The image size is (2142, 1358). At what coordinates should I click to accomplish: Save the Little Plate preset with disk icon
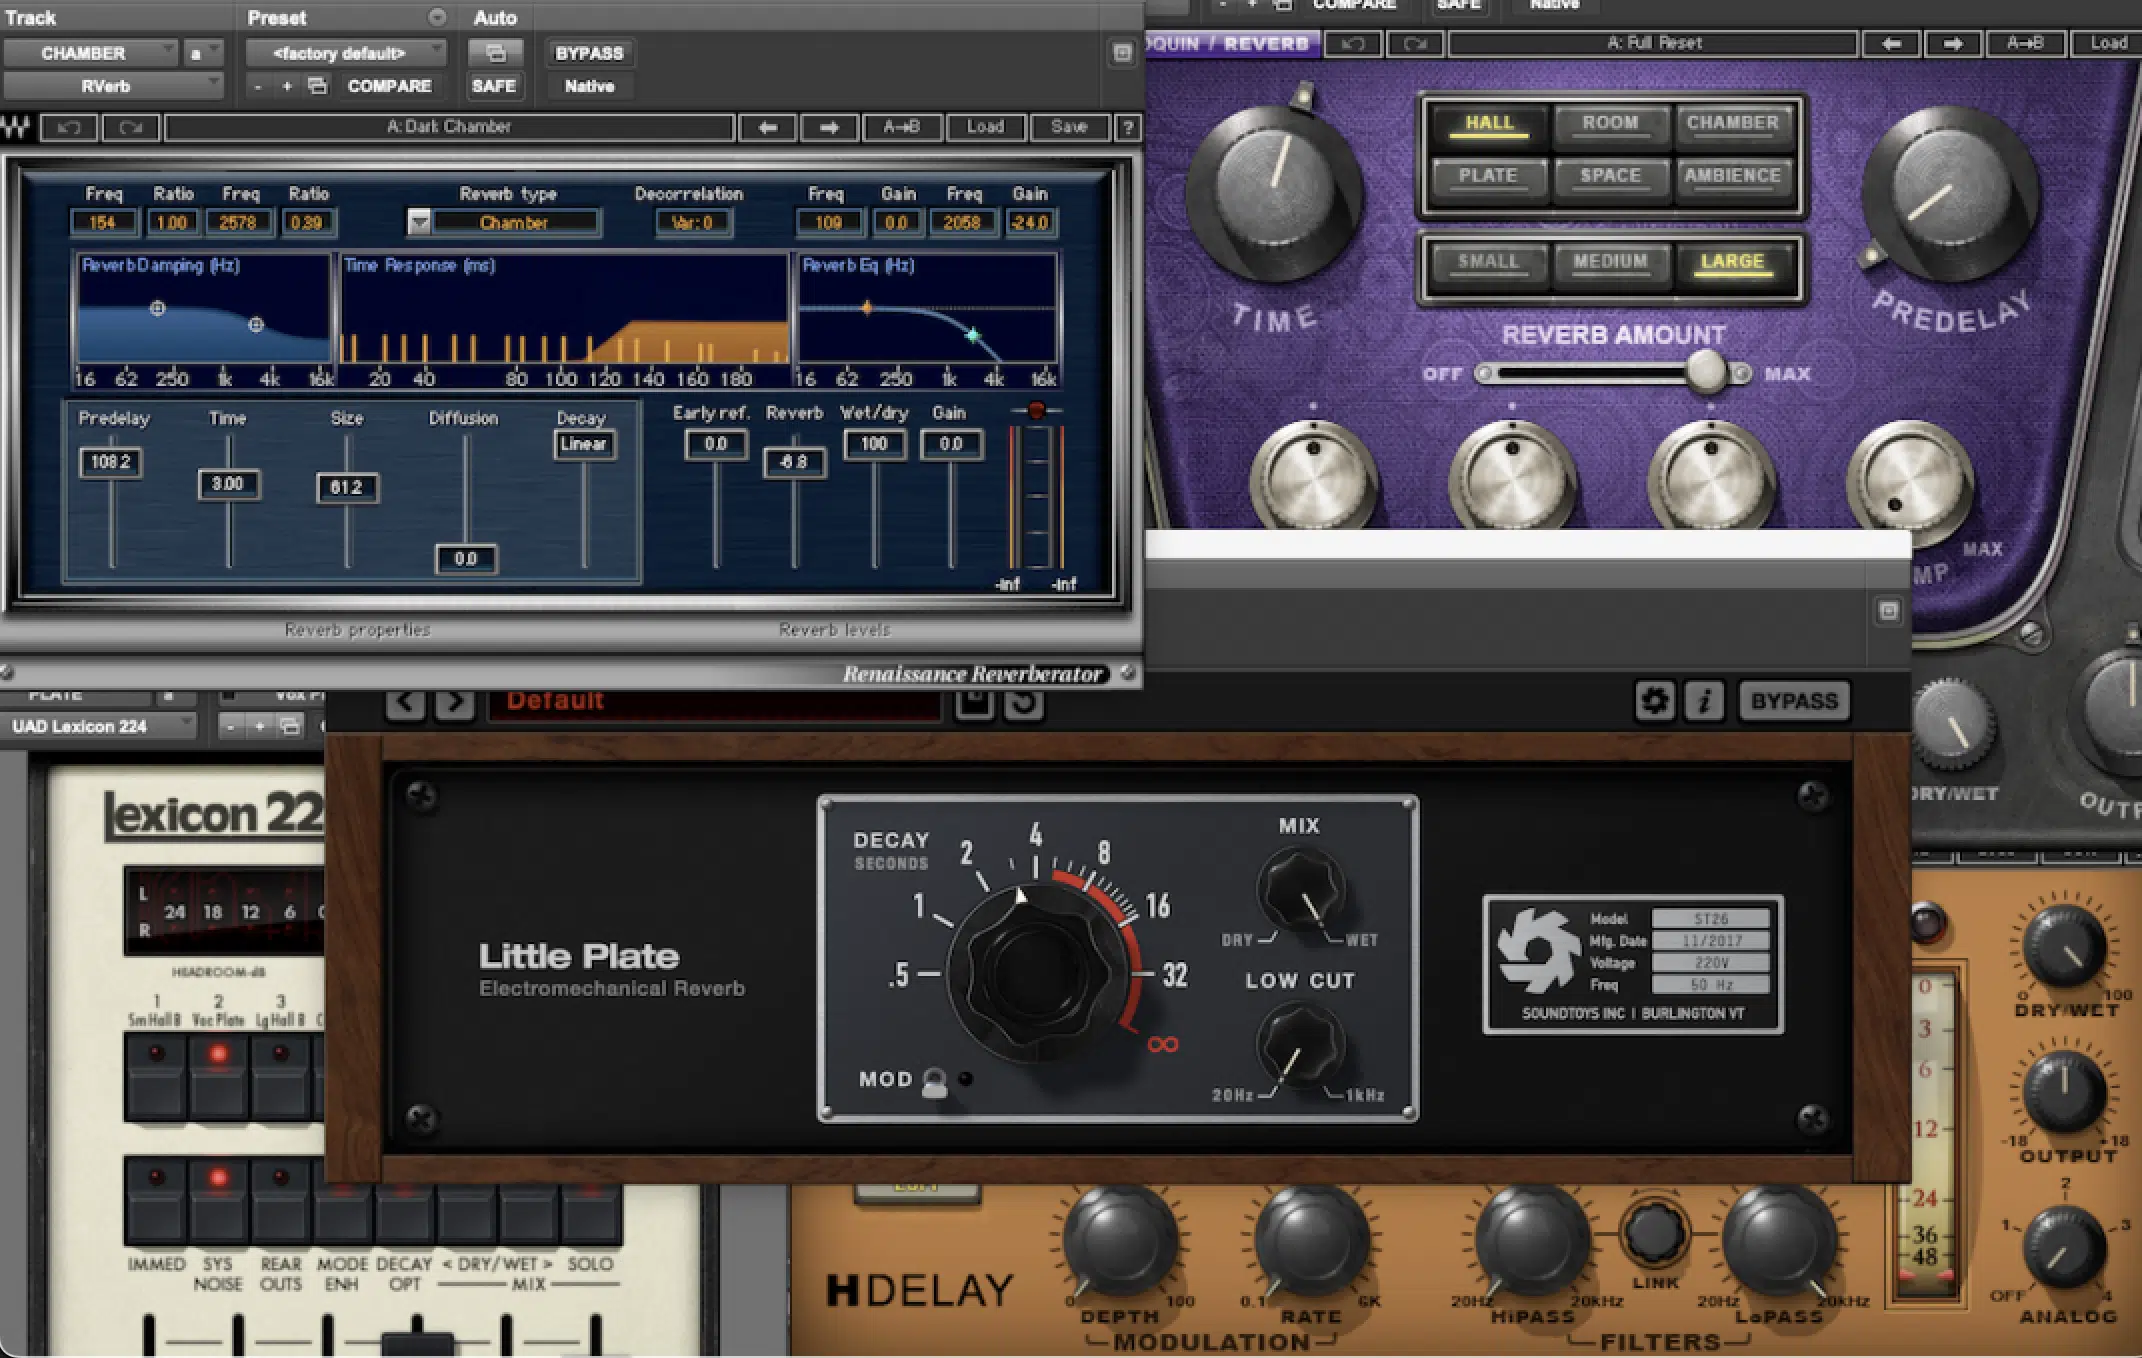(974, 703)
